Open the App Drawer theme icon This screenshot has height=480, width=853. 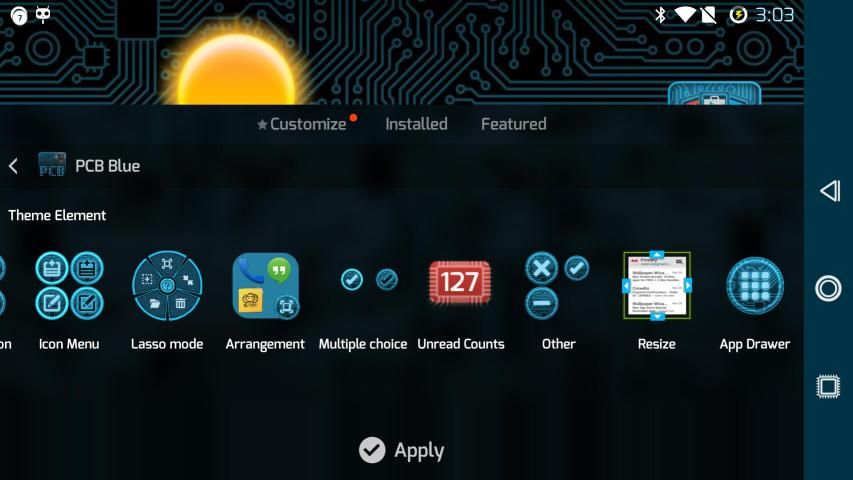(x=754, y=286)
